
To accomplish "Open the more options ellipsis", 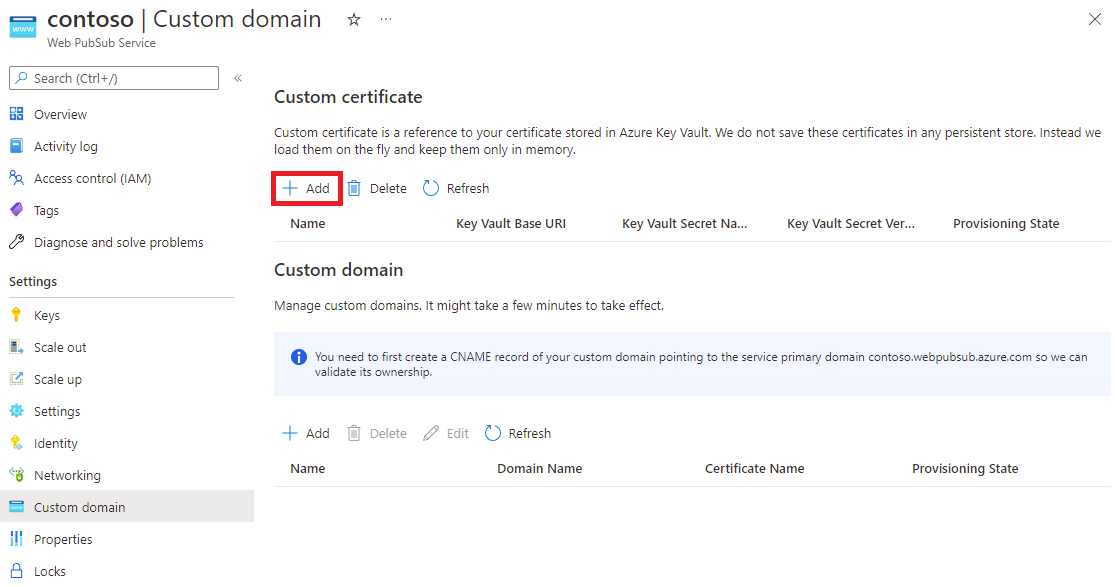I will tap(385, 19).
